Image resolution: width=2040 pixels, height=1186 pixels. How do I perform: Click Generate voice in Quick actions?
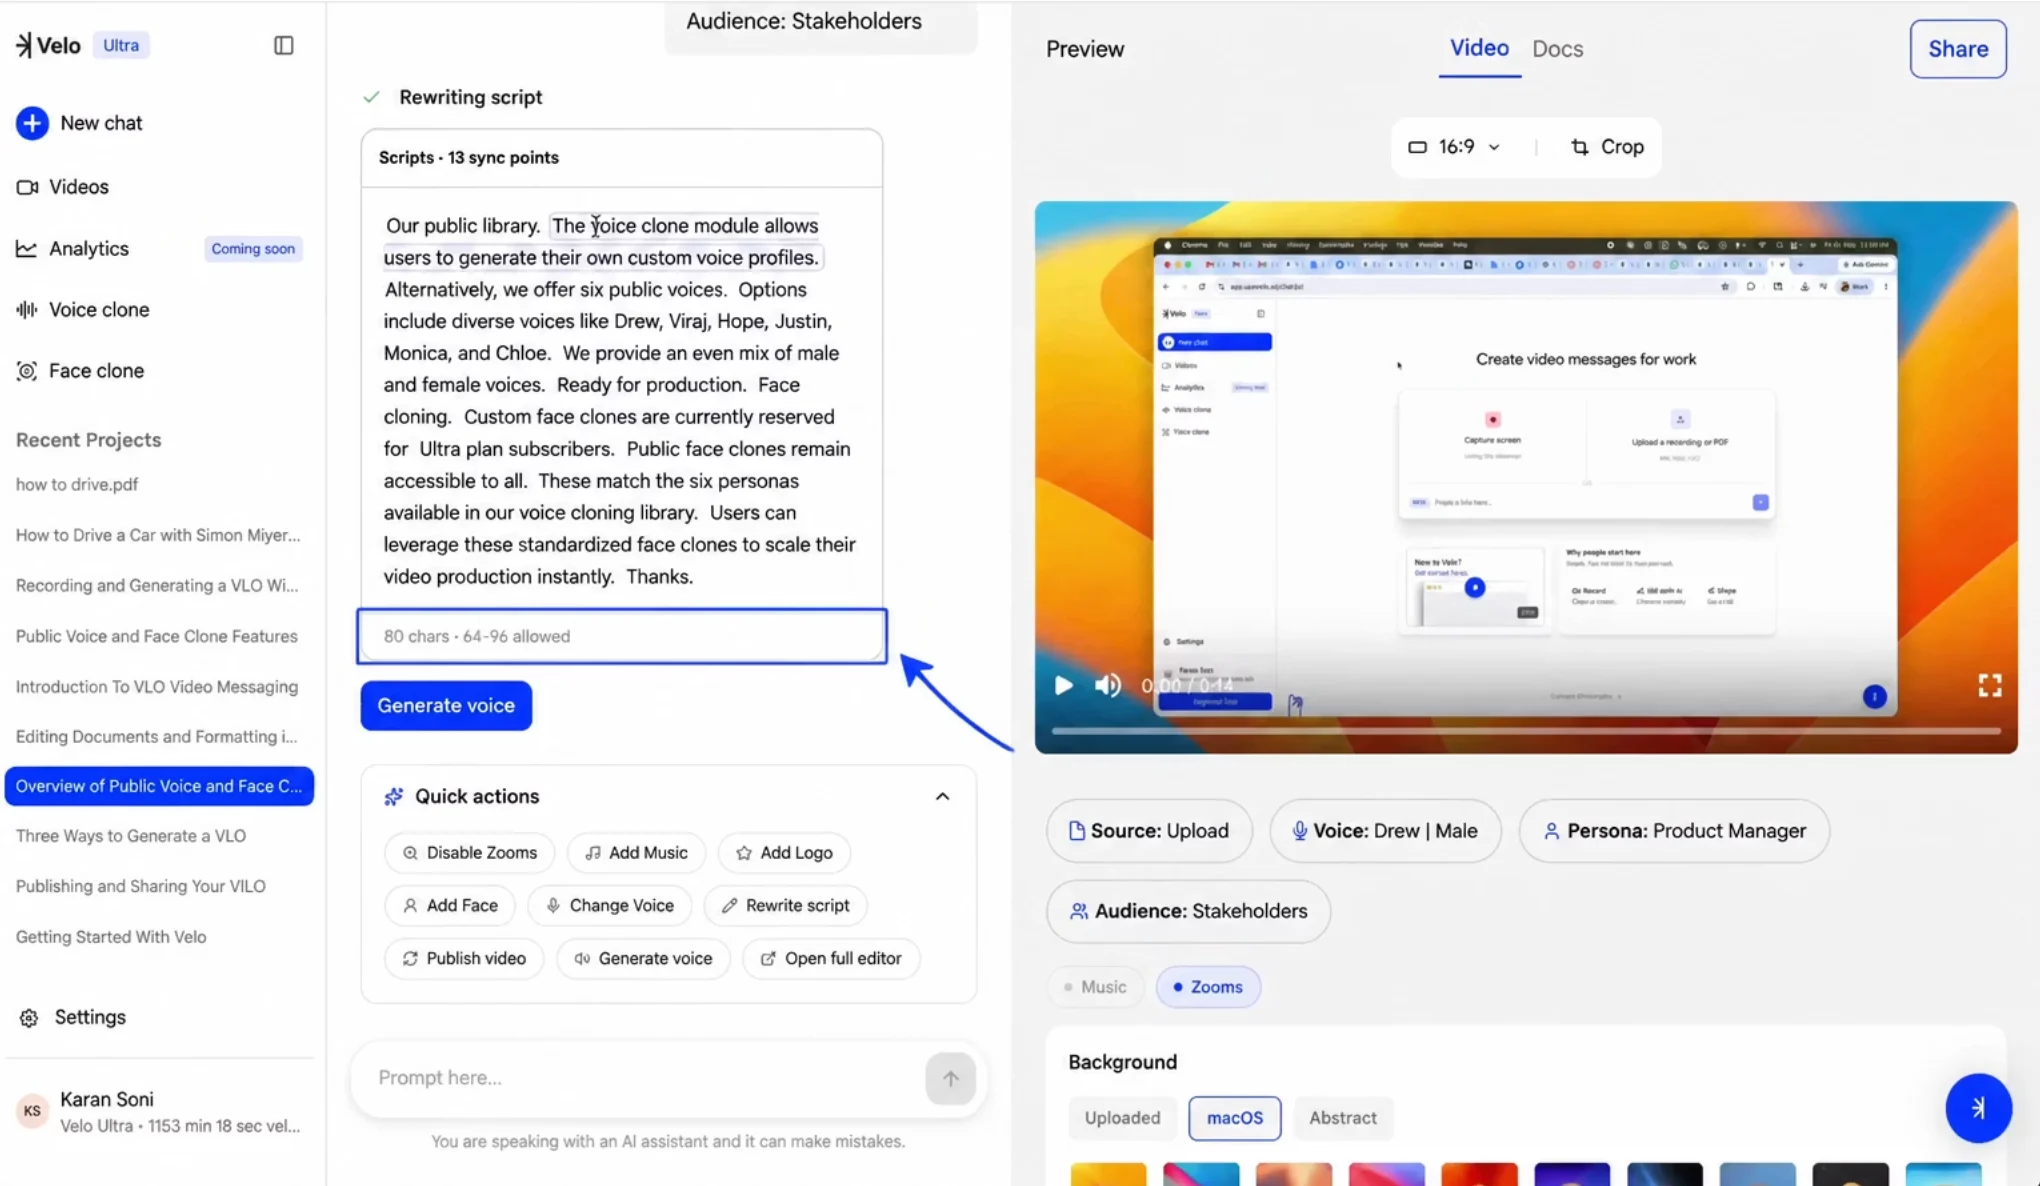click(643, 959)
